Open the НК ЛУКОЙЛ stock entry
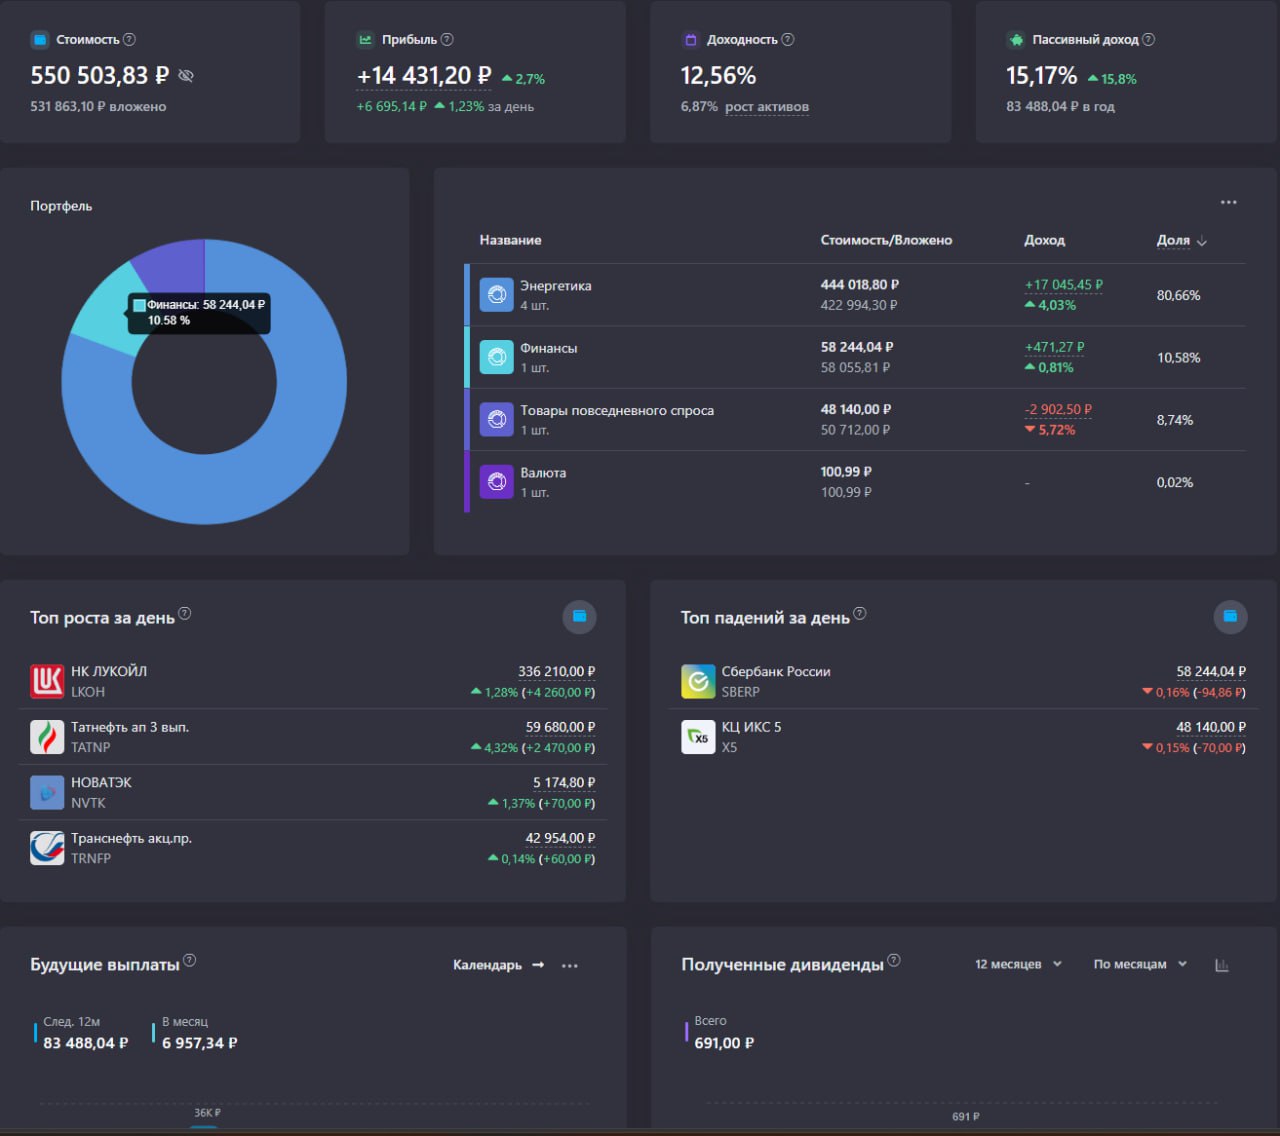 (313, 681)
